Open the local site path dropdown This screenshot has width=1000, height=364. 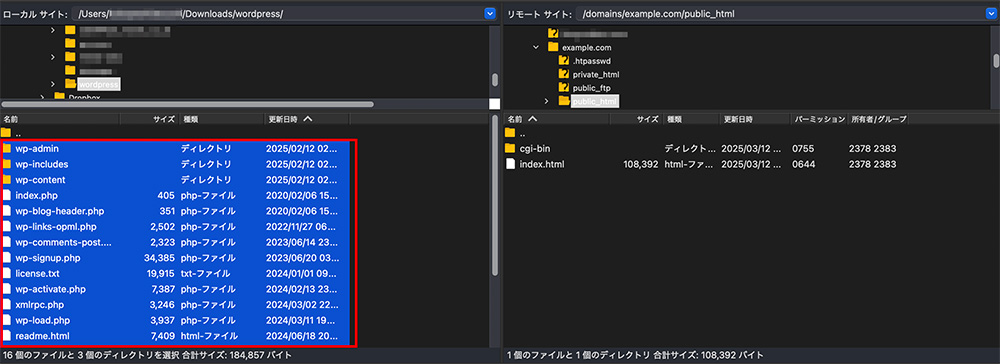pos(490,13)
